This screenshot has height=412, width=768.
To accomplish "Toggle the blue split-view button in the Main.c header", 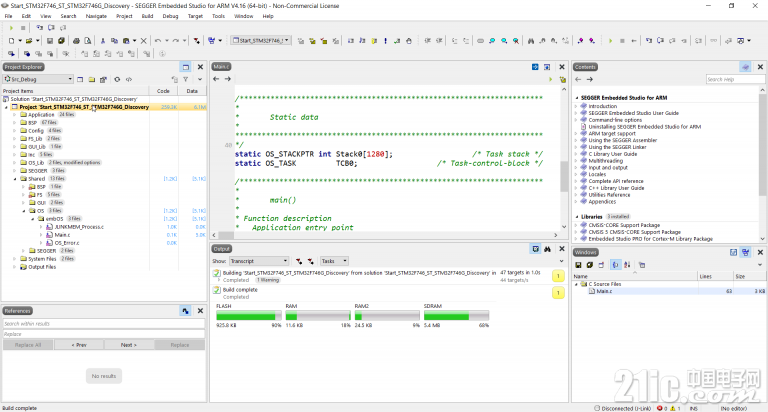I will pyautogui.click(x=535, y=67).
